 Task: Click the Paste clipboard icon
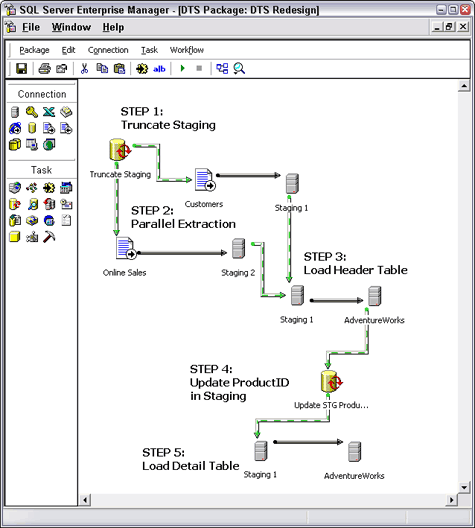pyautogui.click(x=119, y=69)
